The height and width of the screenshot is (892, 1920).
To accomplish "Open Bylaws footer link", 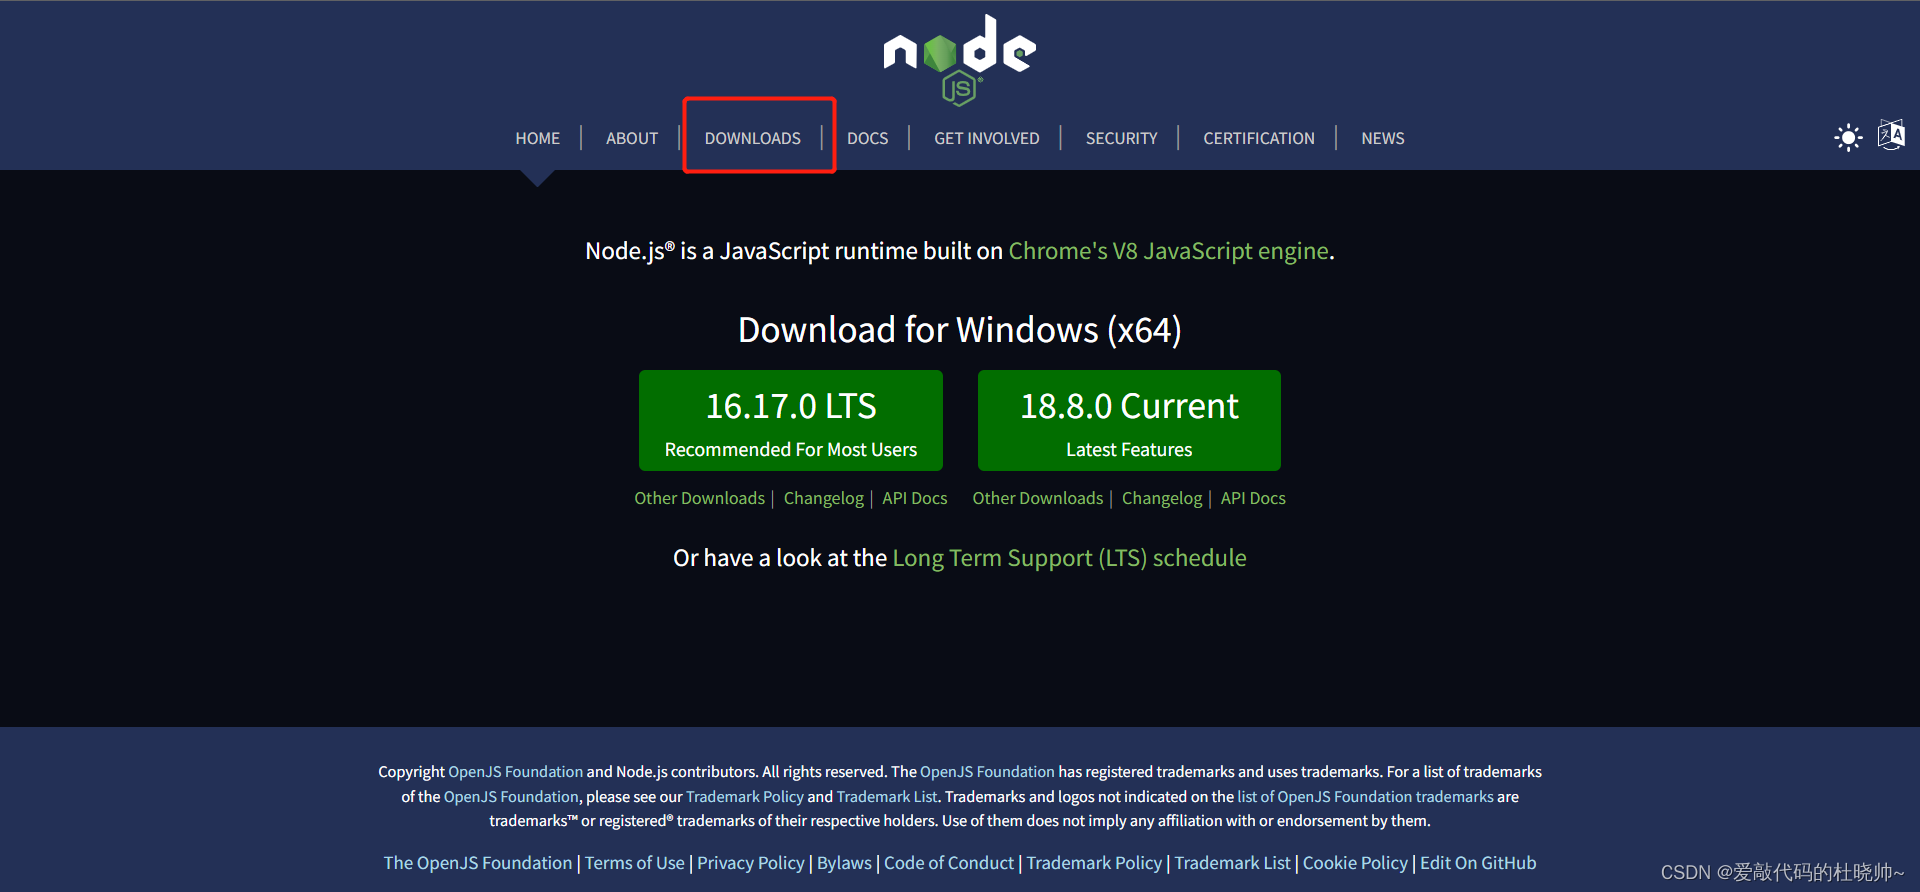I will (x=845, y=863).
